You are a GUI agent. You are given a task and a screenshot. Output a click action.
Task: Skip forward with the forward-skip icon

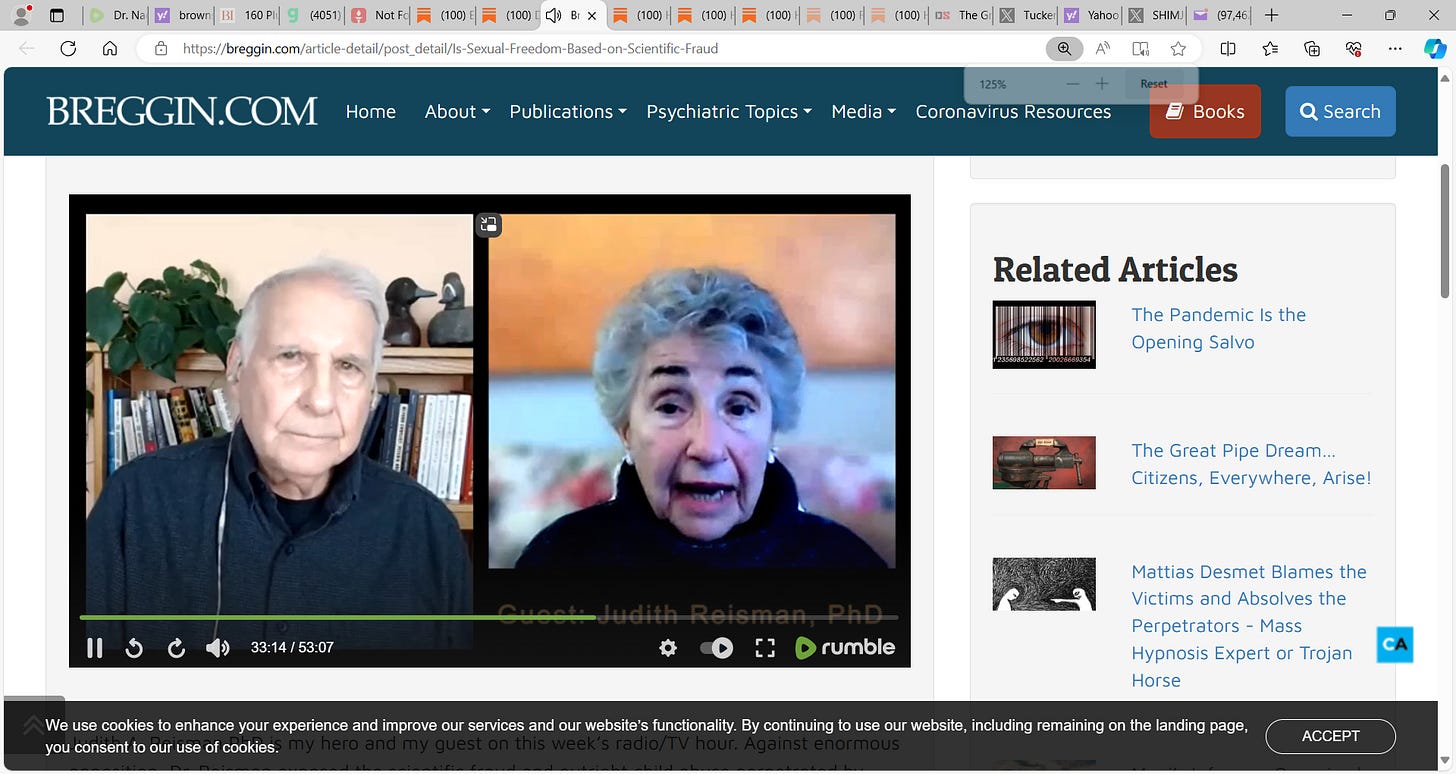pos(176,648)
